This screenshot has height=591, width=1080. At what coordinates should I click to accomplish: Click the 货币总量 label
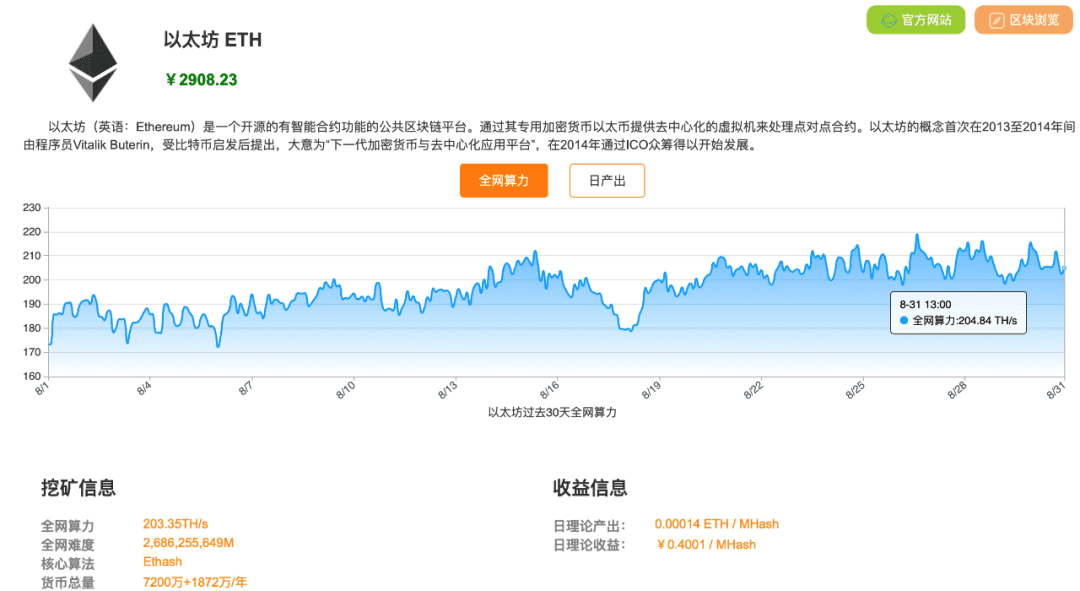(x=68, y=583)
